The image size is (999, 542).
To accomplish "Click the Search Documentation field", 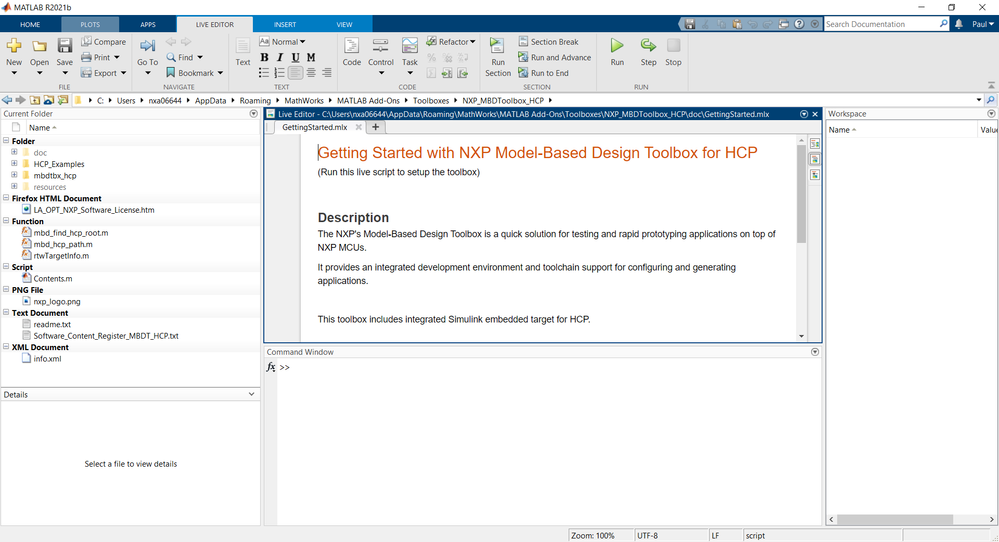I will pos(881,24).
